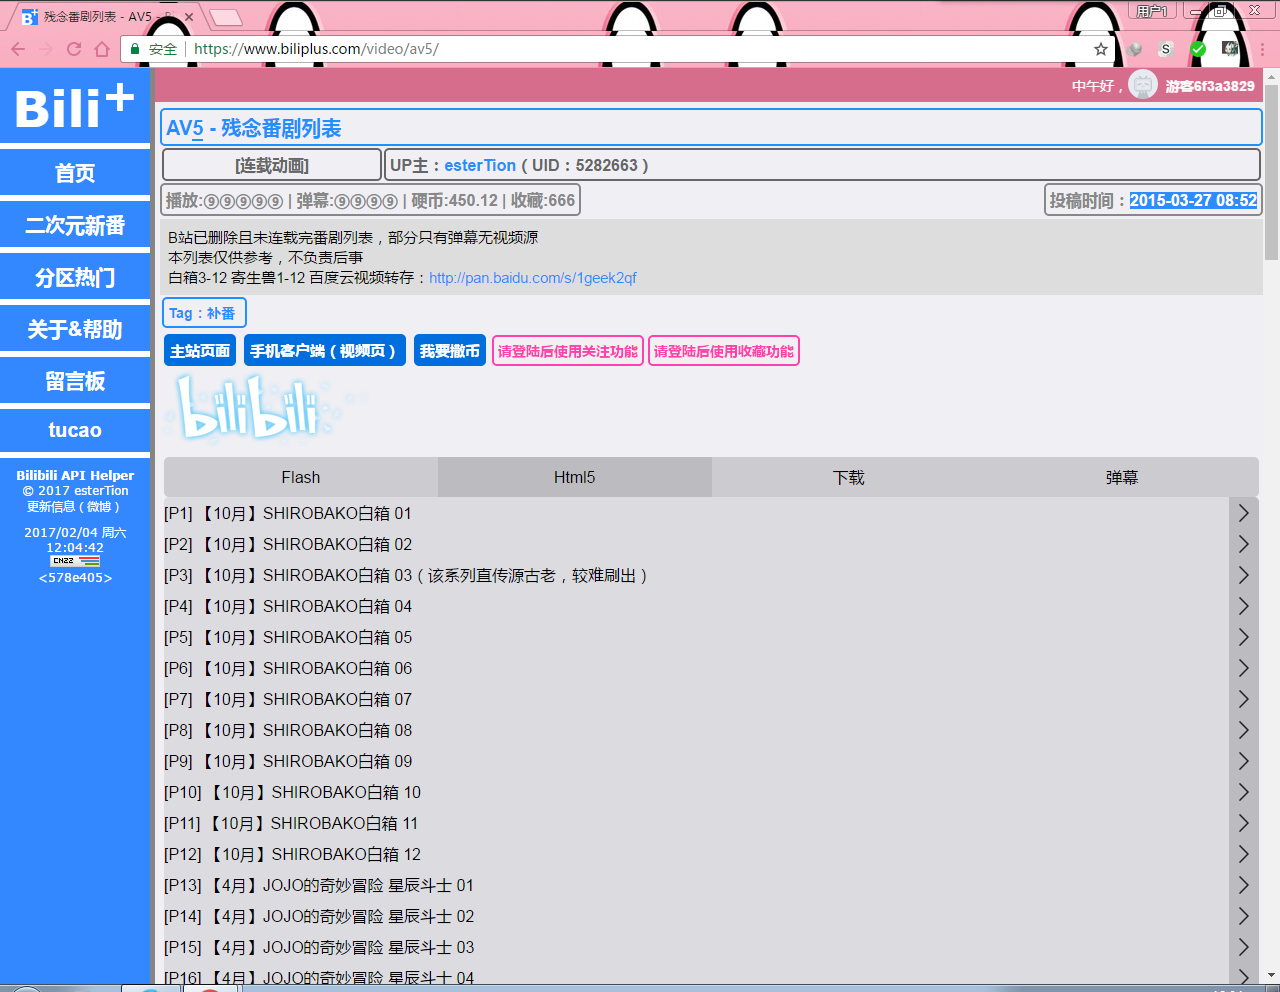The width and height of the screenshot is (1280, 992).
Task: Expand the SHIROBAKO白箱 12 row arrow
Action: pos(1243,854)
